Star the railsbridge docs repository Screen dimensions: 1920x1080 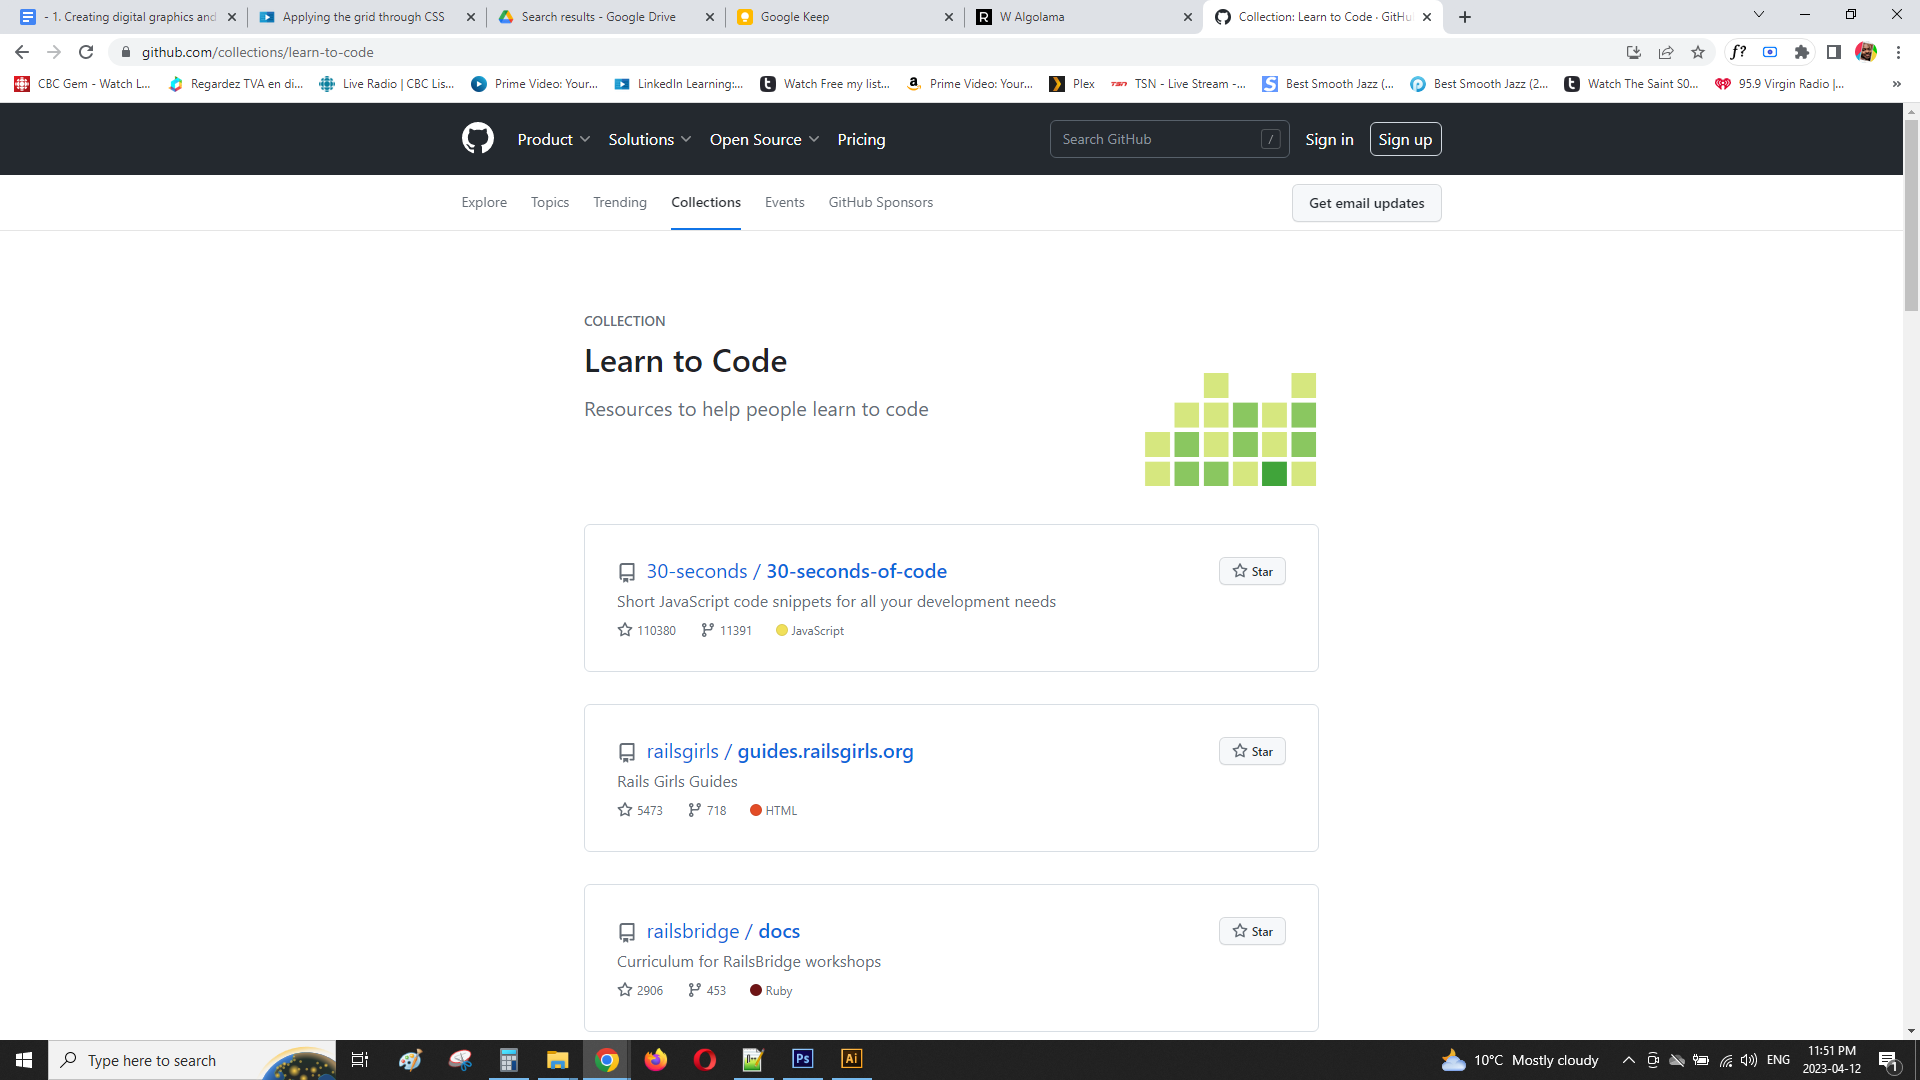pyautogui.click(x=1252, y=931)
